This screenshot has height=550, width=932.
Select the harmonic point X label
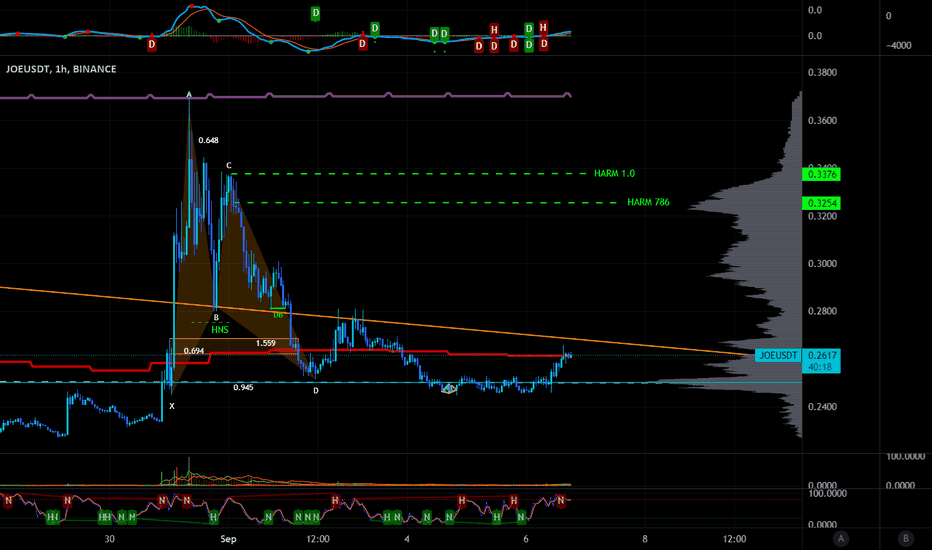[x=172, y=406]
